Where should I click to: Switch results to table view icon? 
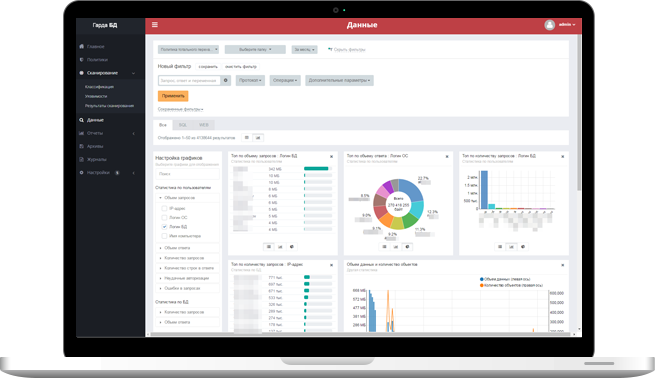tap(247, 137)
